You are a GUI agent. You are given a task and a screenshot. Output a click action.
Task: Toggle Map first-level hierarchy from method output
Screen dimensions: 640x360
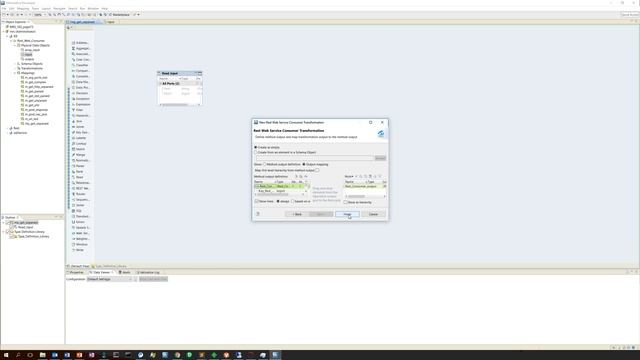click(318, 170)
